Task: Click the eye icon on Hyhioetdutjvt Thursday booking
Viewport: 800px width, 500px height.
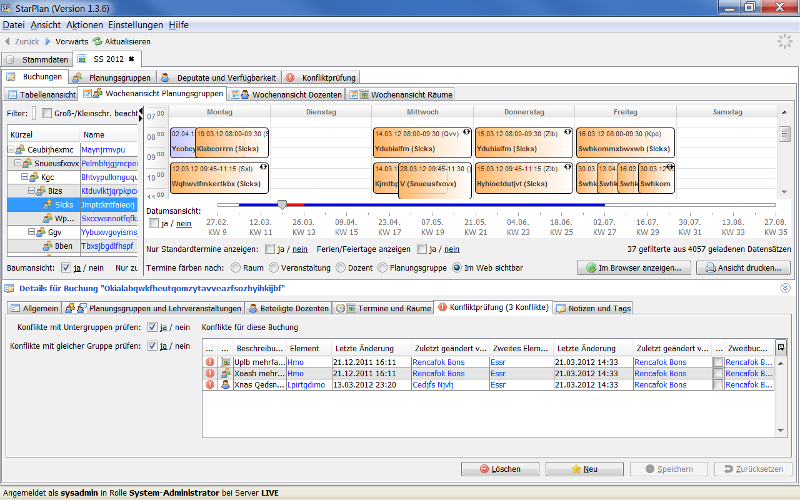Action: point(567,167)
